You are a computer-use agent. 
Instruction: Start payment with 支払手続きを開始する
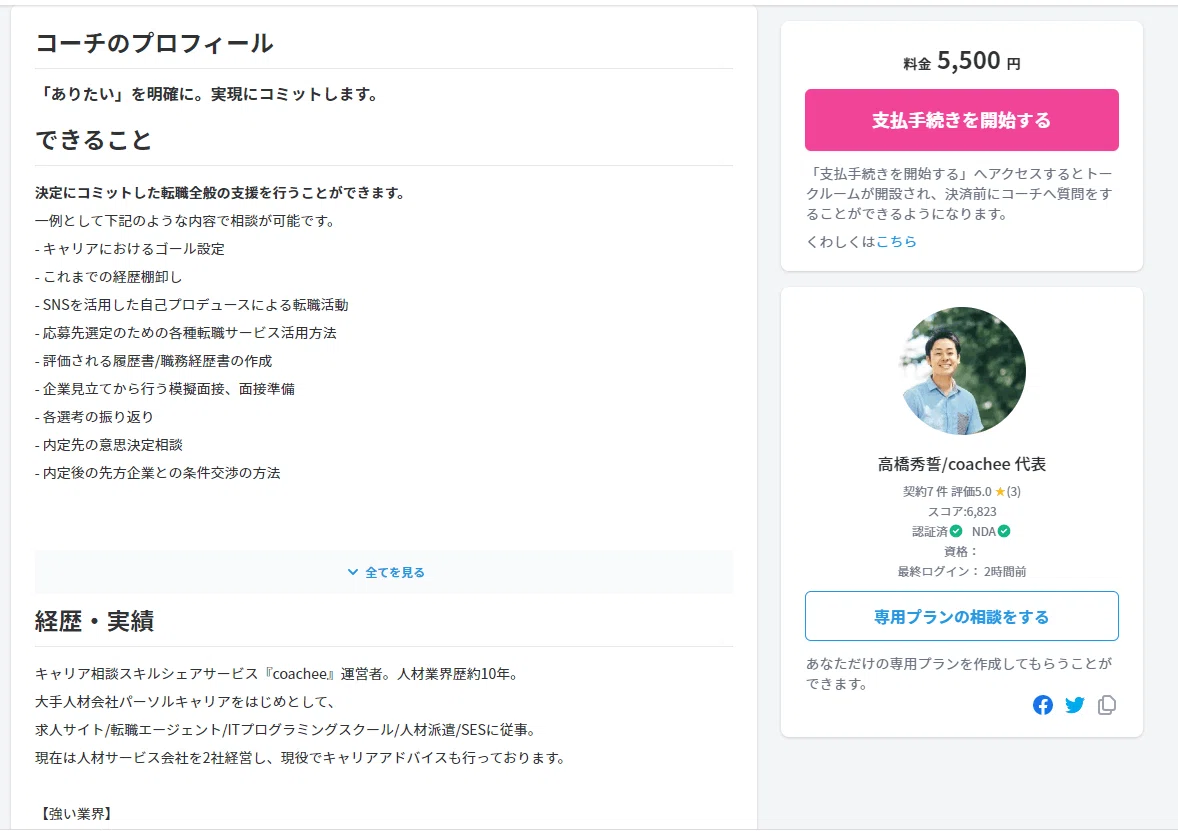tap(962, 120)
